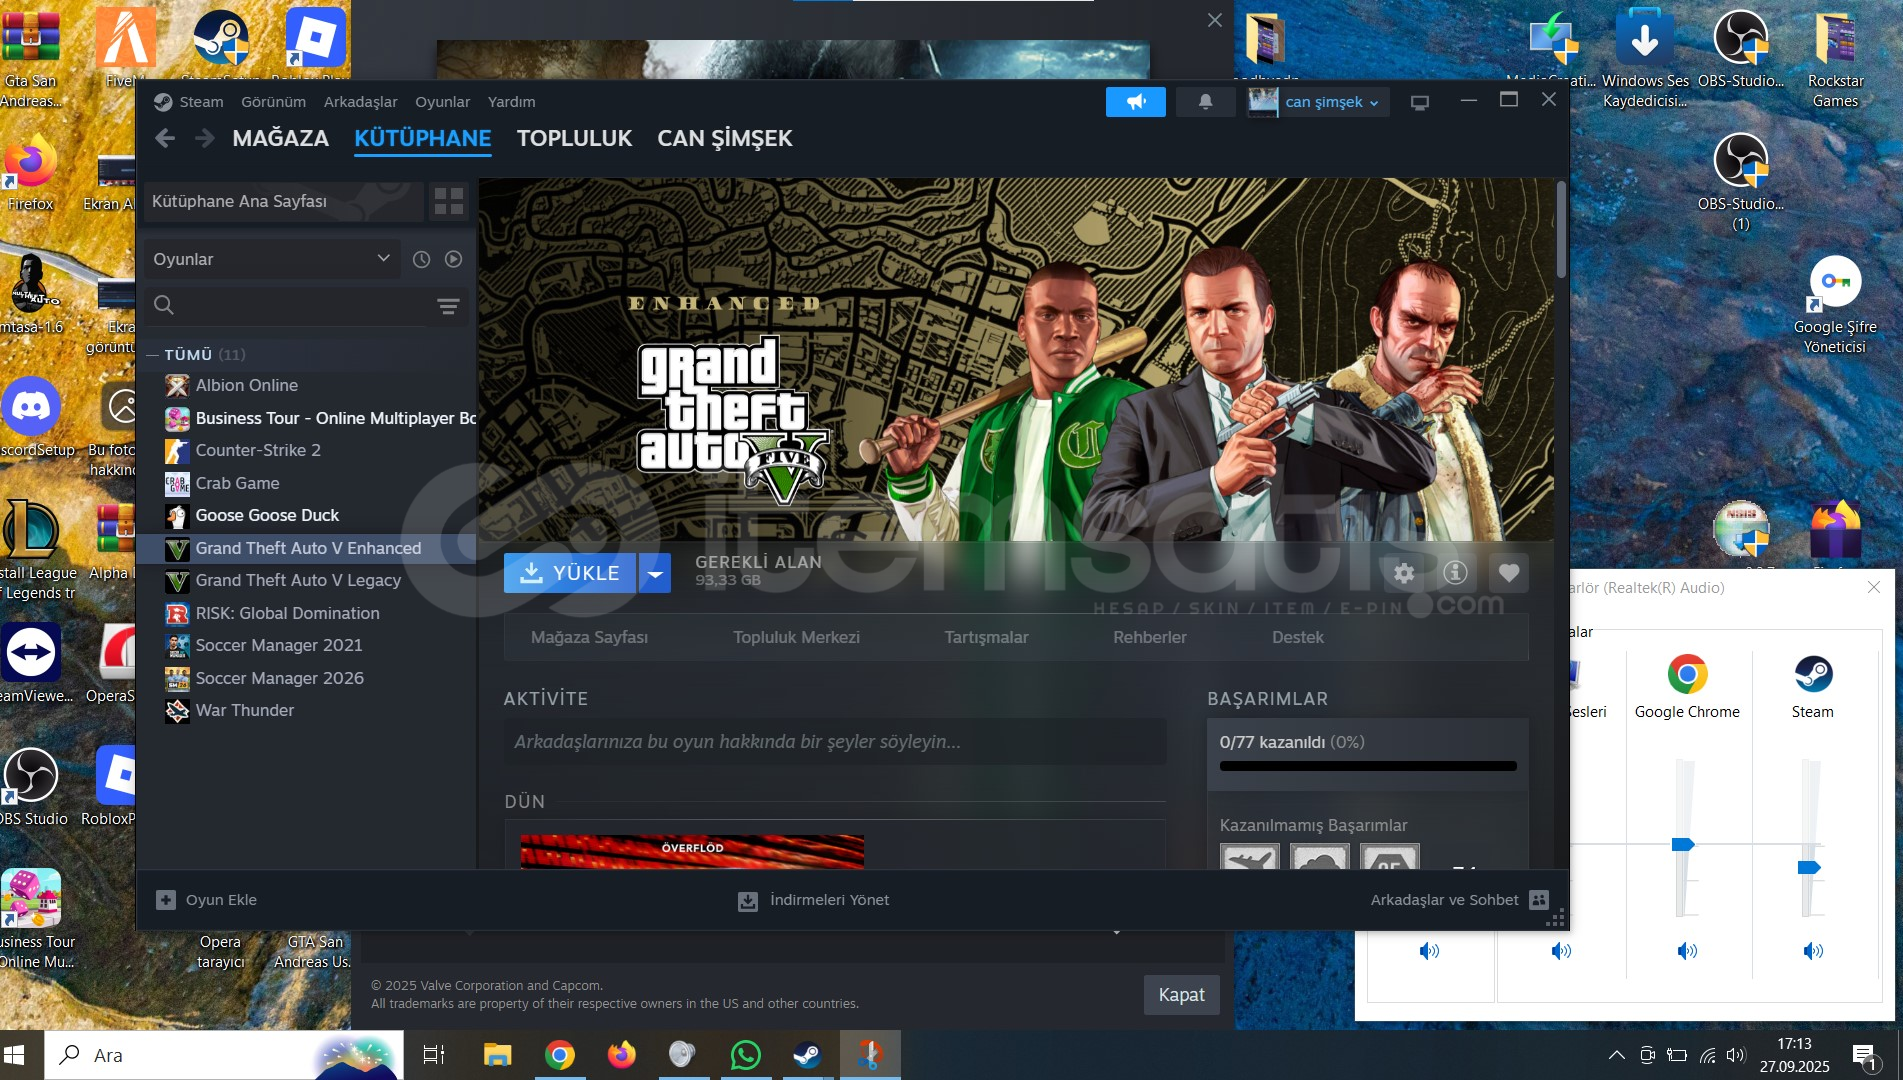Switch to the MAĞAZA tab

pos(280,138)
